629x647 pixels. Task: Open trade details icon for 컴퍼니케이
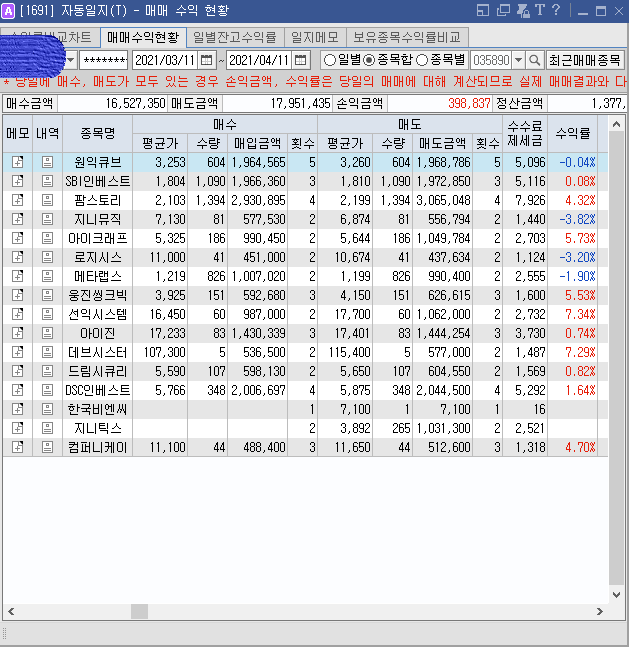pos(46,447)
